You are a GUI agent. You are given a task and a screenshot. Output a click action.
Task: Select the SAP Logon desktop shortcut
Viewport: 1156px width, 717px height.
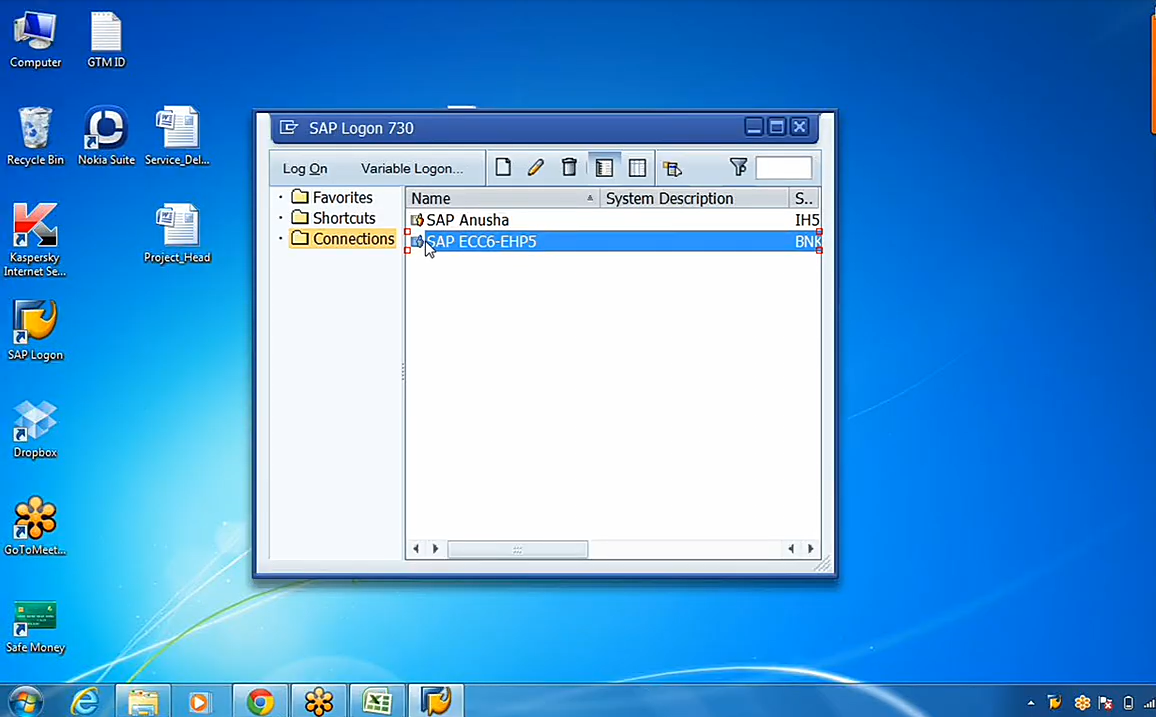point(35,330)
